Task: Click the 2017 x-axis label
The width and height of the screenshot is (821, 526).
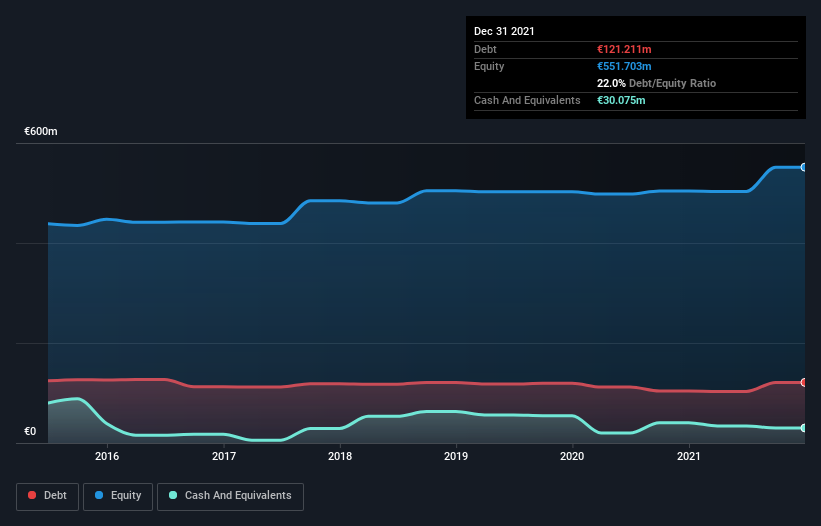Action: [x=224, y=456]
